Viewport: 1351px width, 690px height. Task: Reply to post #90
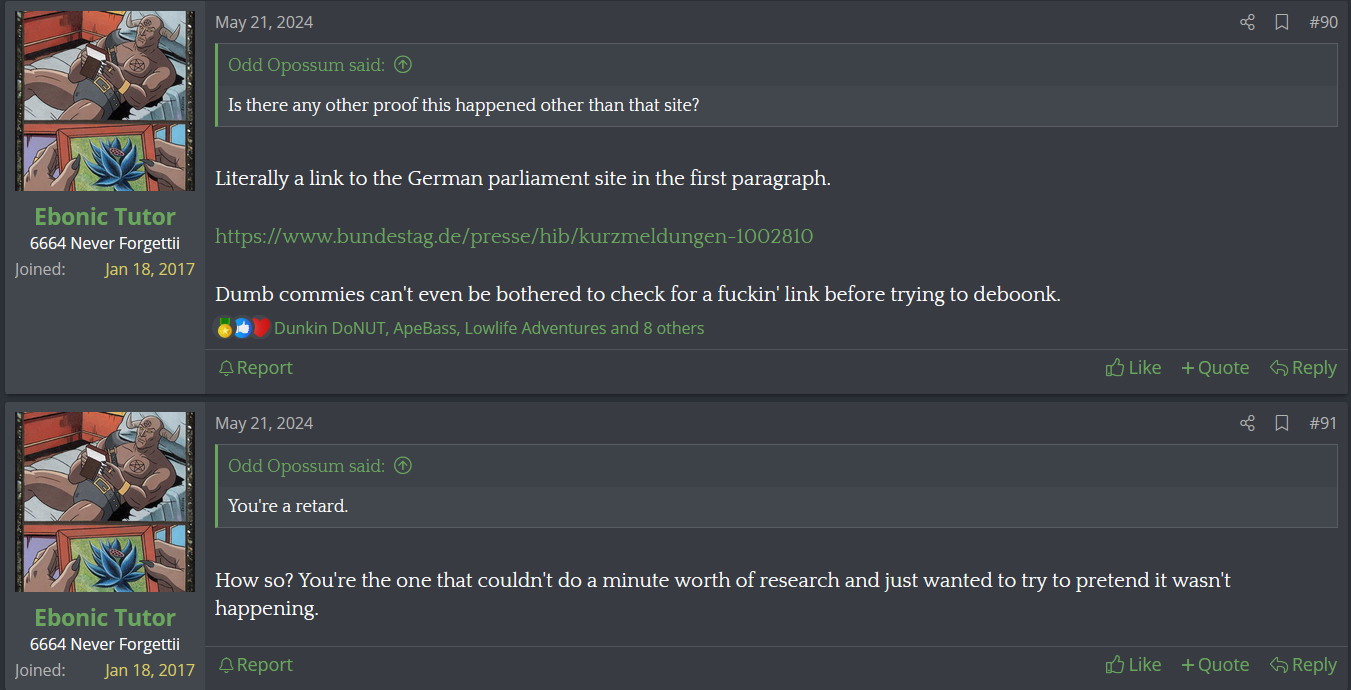tap(1303, 368)
